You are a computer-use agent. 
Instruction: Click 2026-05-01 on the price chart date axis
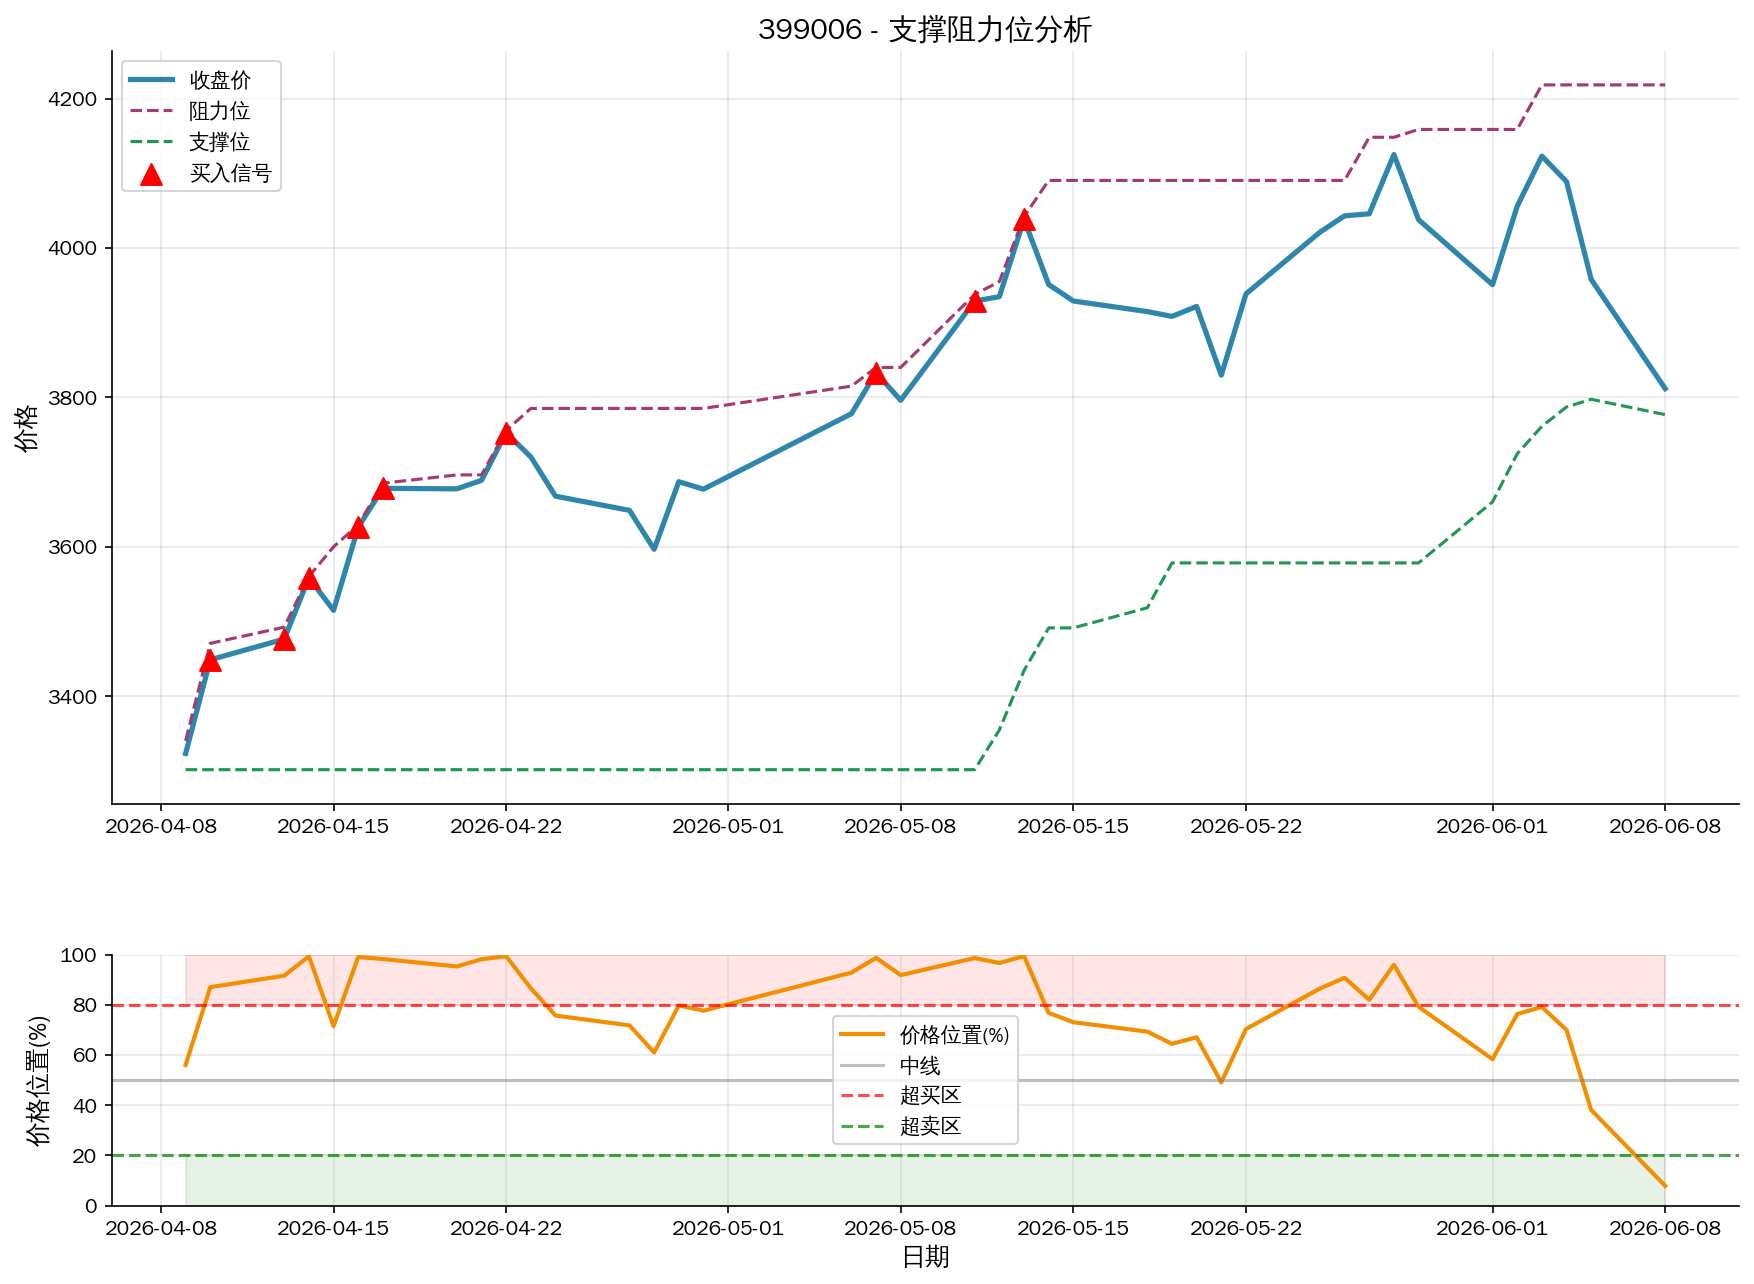(x=728, y=827)
